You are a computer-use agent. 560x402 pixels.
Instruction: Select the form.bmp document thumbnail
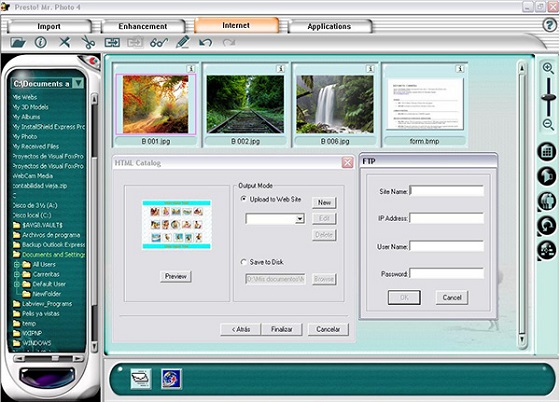[x=425, y=104]
